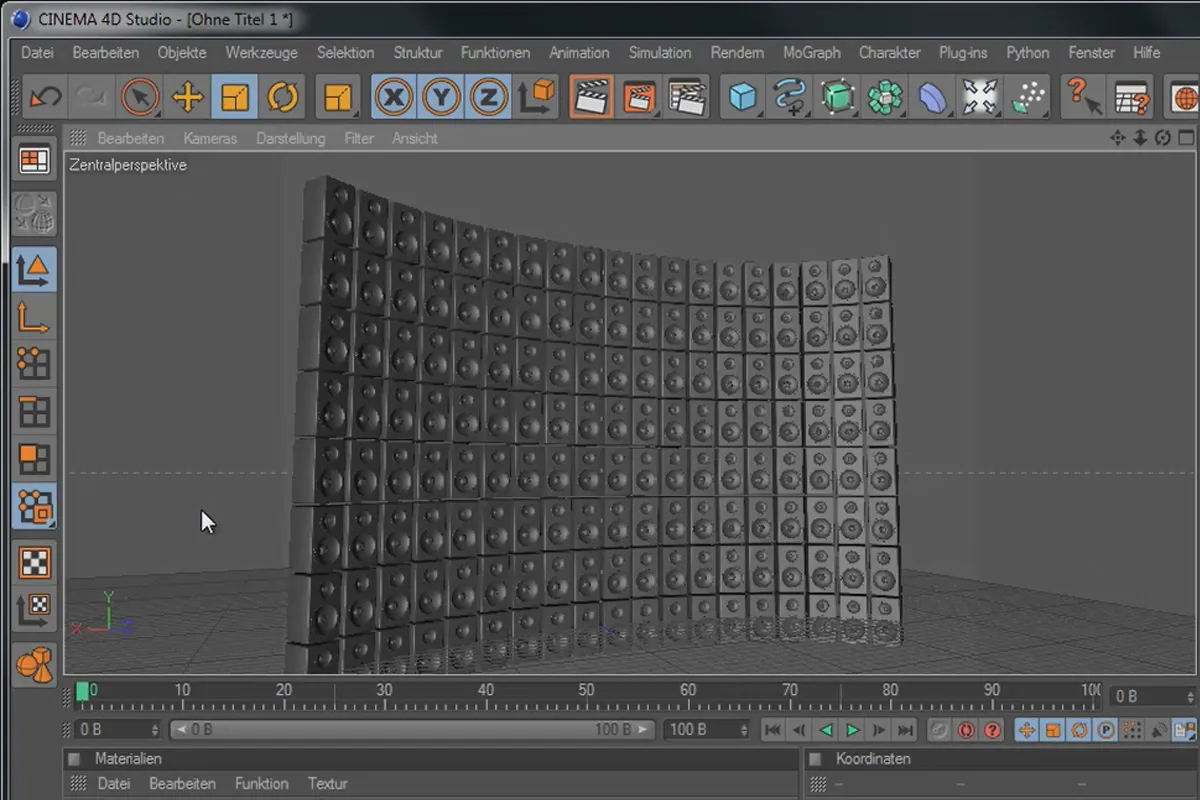Toggle the X axis lock
Viewport: 1200px width, 800px height.
tap(394, 98)
